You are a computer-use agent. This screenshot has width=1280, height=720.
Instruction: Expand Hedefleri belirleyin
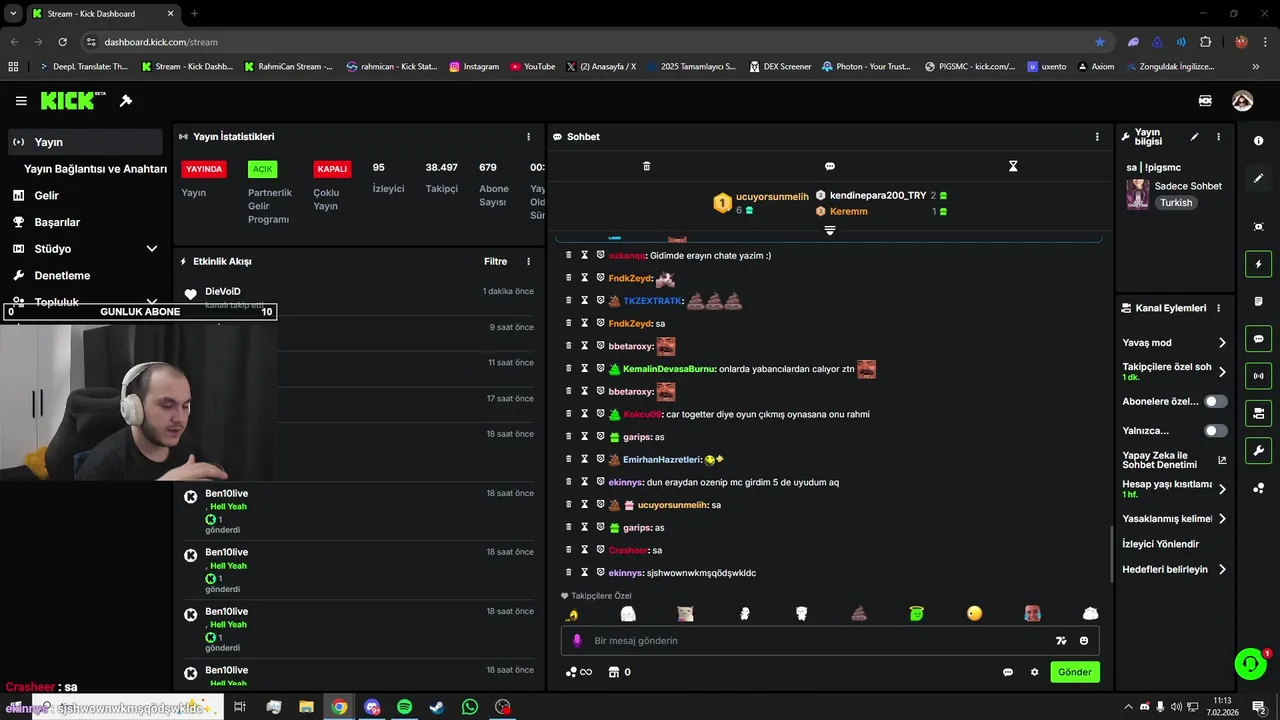click(x=1222, y=570)
